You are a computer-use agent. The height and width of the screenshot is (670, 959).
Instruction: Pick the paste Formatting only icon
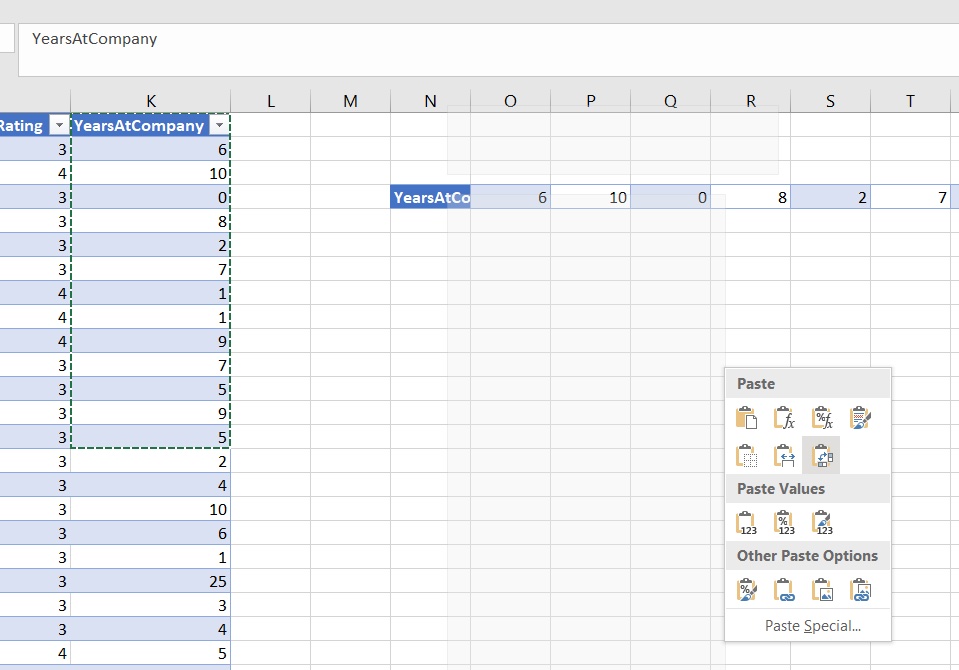pyautogui.click(x=746, y=590)
